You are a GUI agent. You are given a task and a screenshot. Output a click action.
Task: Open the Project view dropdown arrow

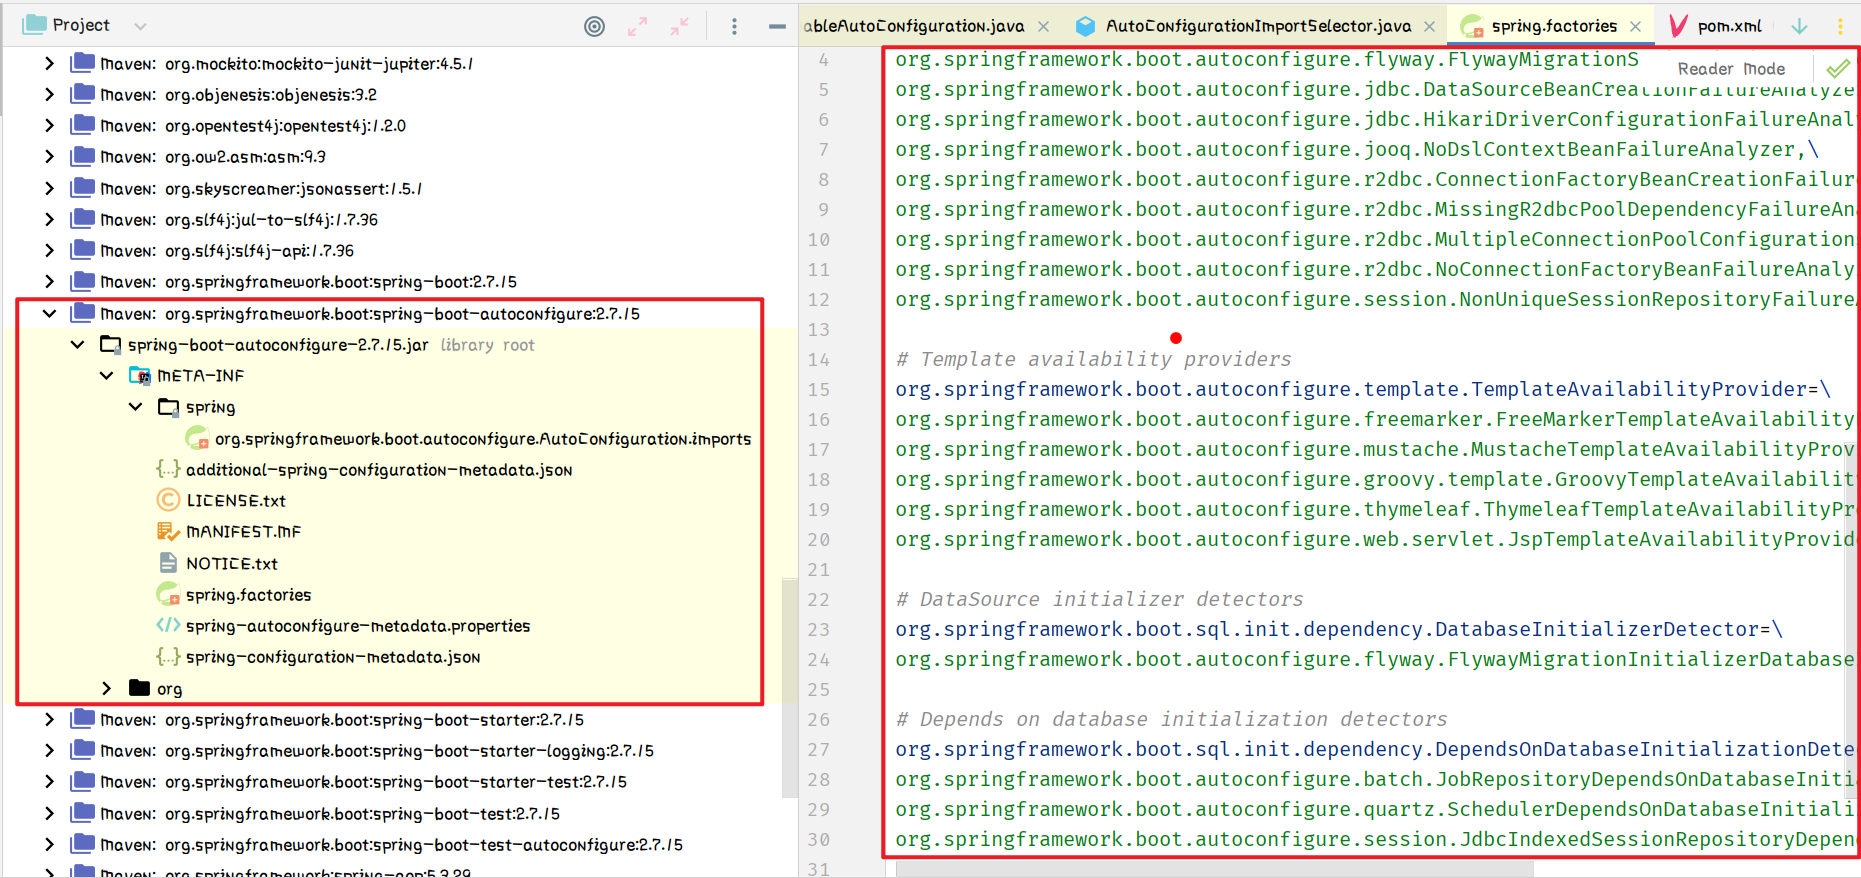[140, 26]
